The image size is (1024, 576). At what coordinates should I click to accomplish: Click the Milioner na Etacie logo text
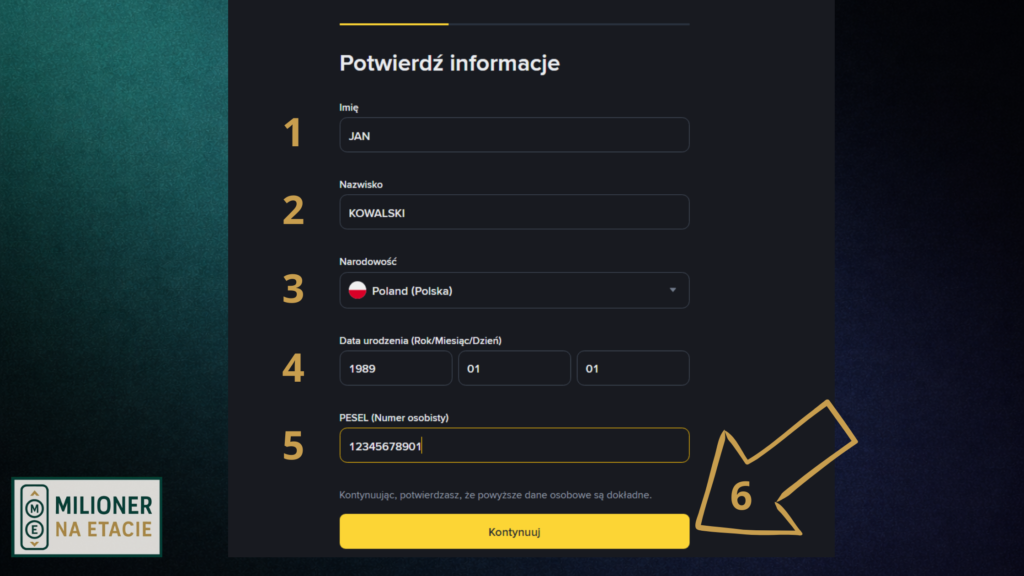104,516
